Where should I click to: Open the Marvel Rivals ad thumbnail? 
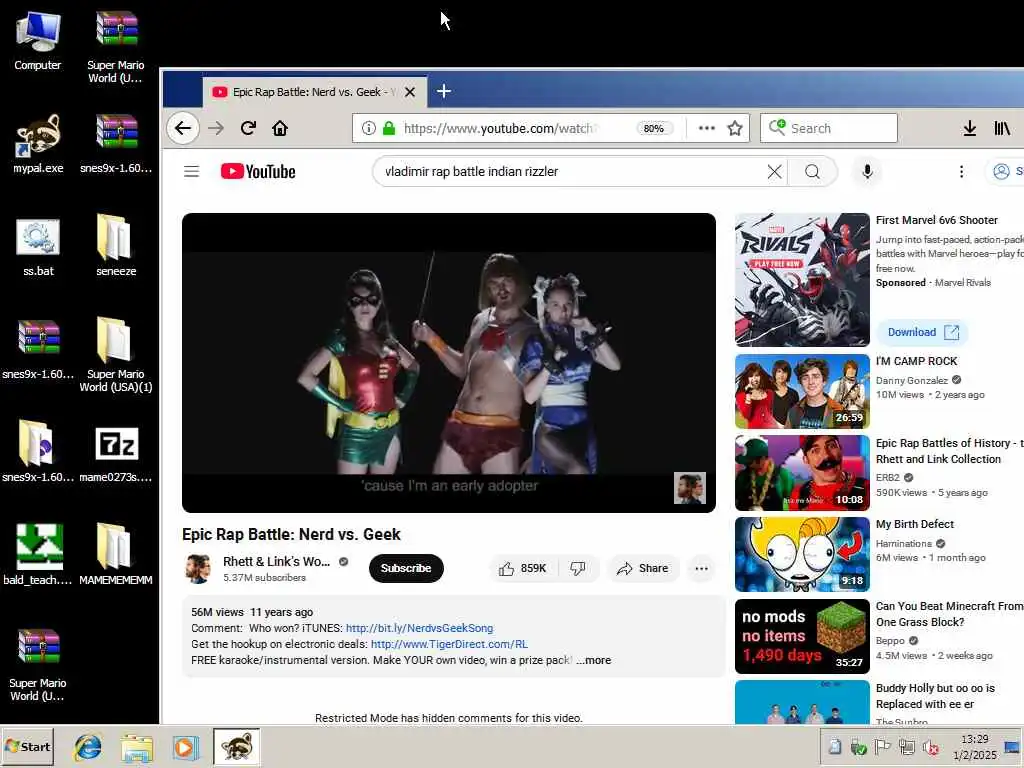(x=802, y=280)
